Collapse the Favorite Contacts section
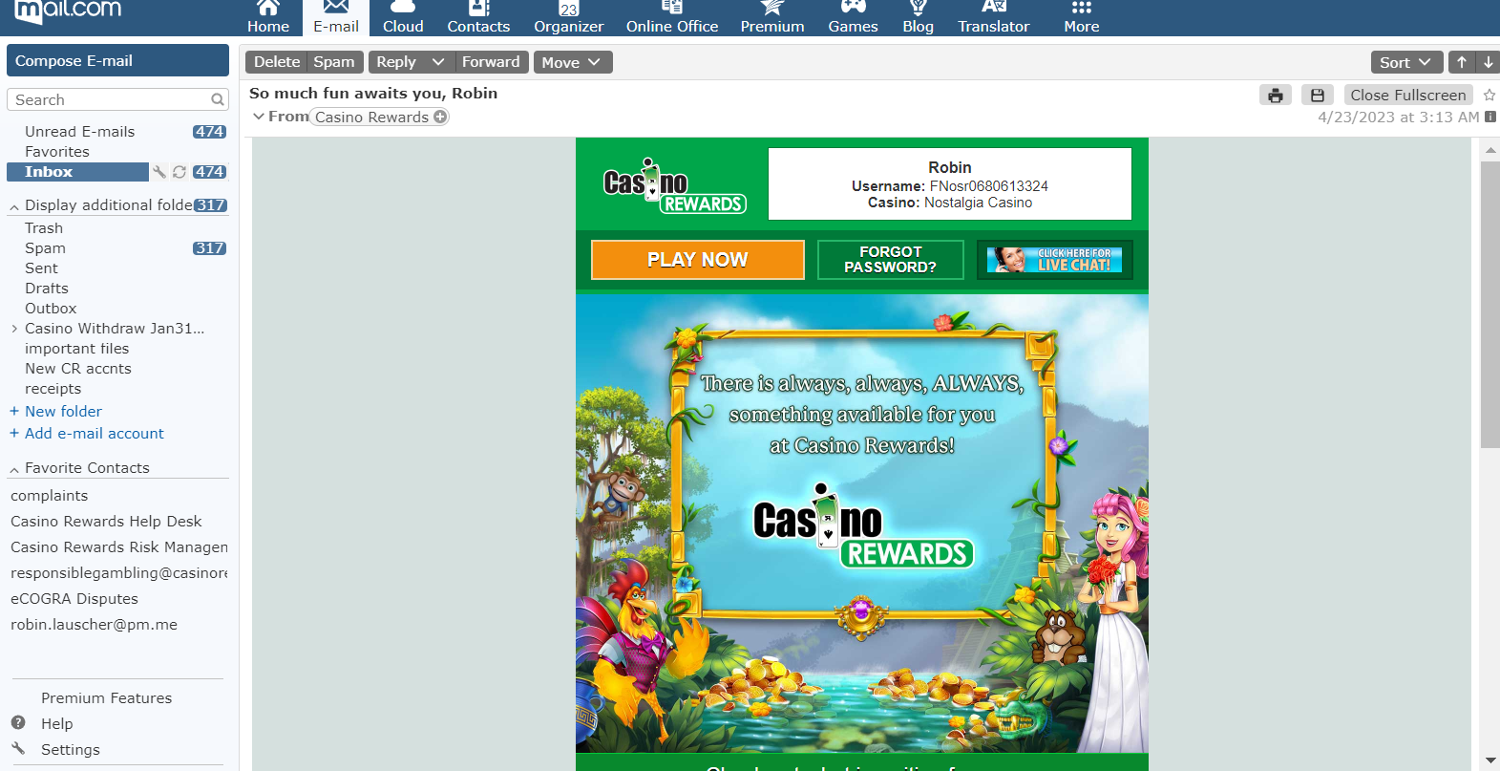Screen dimensions: 1500x771 14,469
